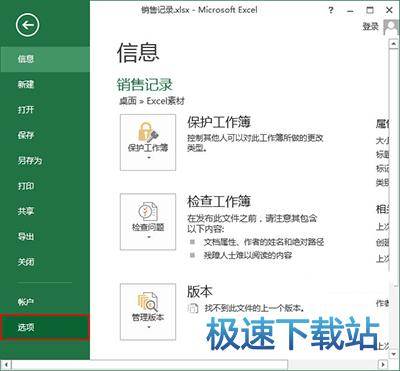Click the 销售记录 workbook title
This screenshot has height=371, width=400.
[x=145, y=84]
